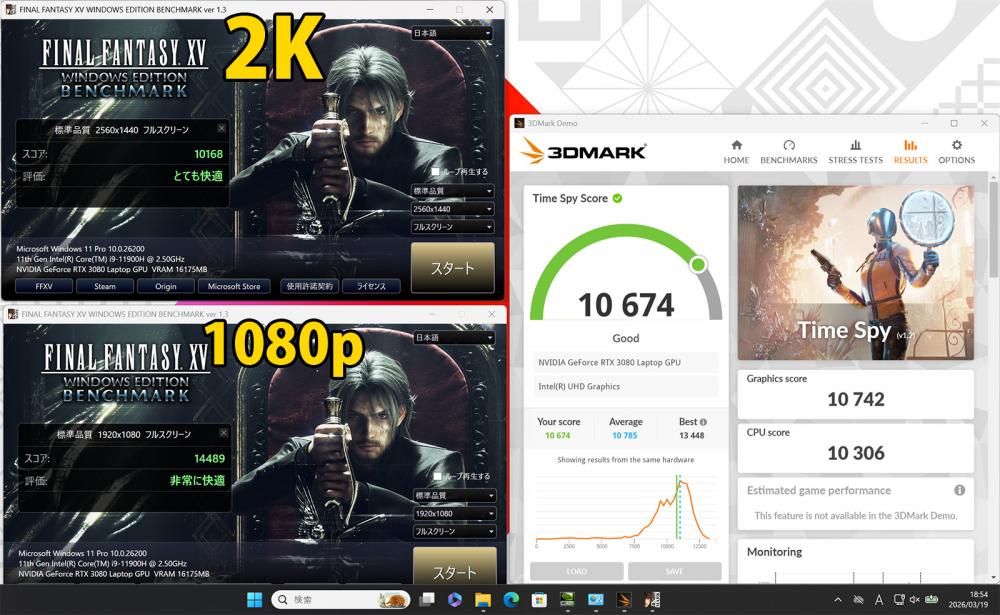Open Task View from the taskbar
This screenshot has height=615, width=1000.
point(426,600)
